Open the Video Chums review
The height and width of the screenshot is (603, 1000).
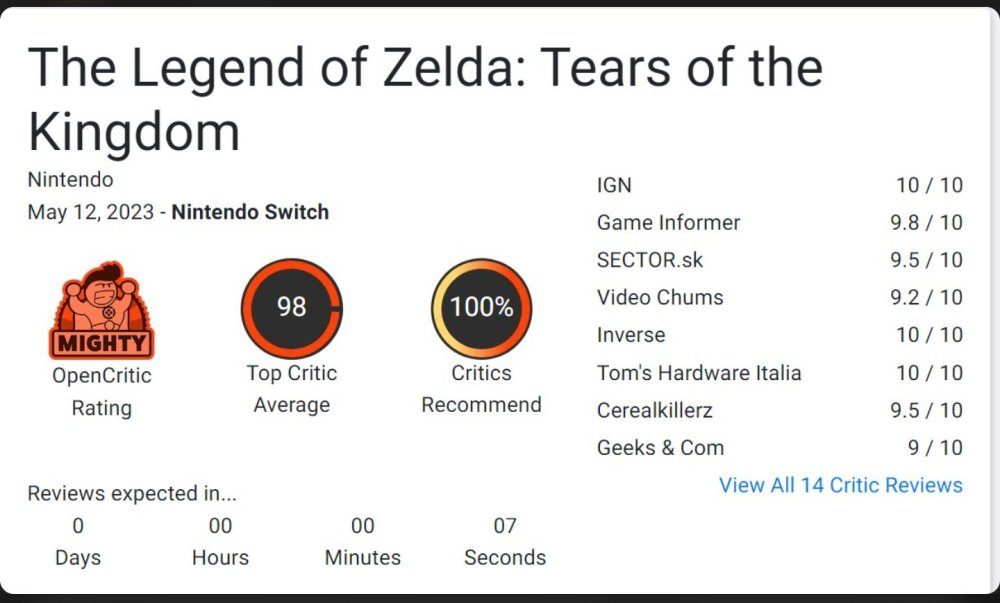(779, 298)
